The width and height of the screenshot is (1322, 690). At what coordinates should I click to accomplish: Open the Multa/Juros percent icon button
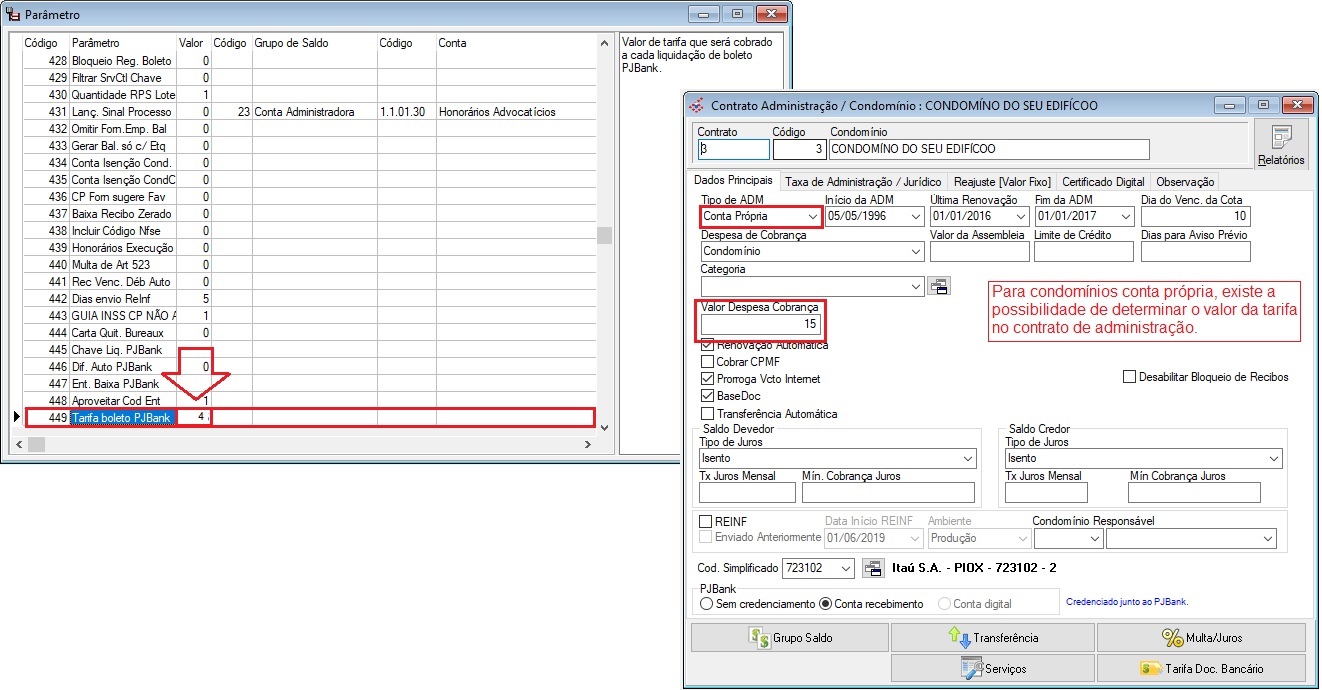point(1201,637)
